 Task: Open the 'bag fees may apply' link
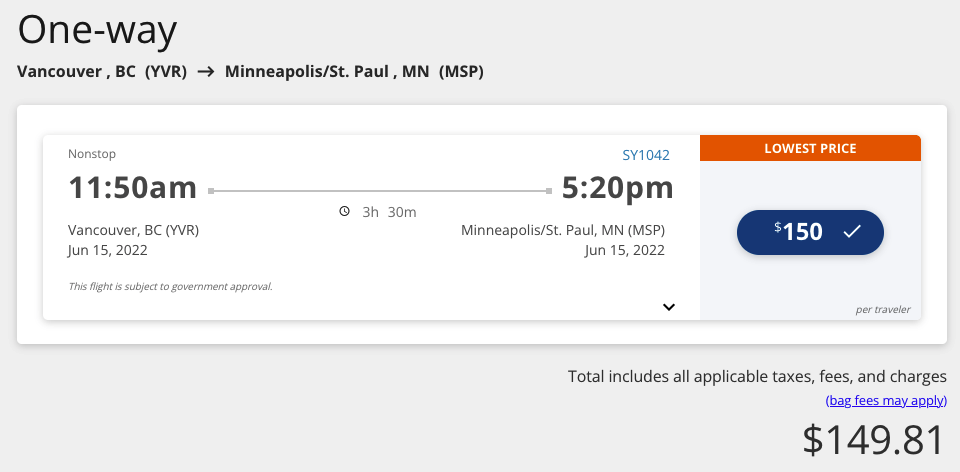click(885, 400)
